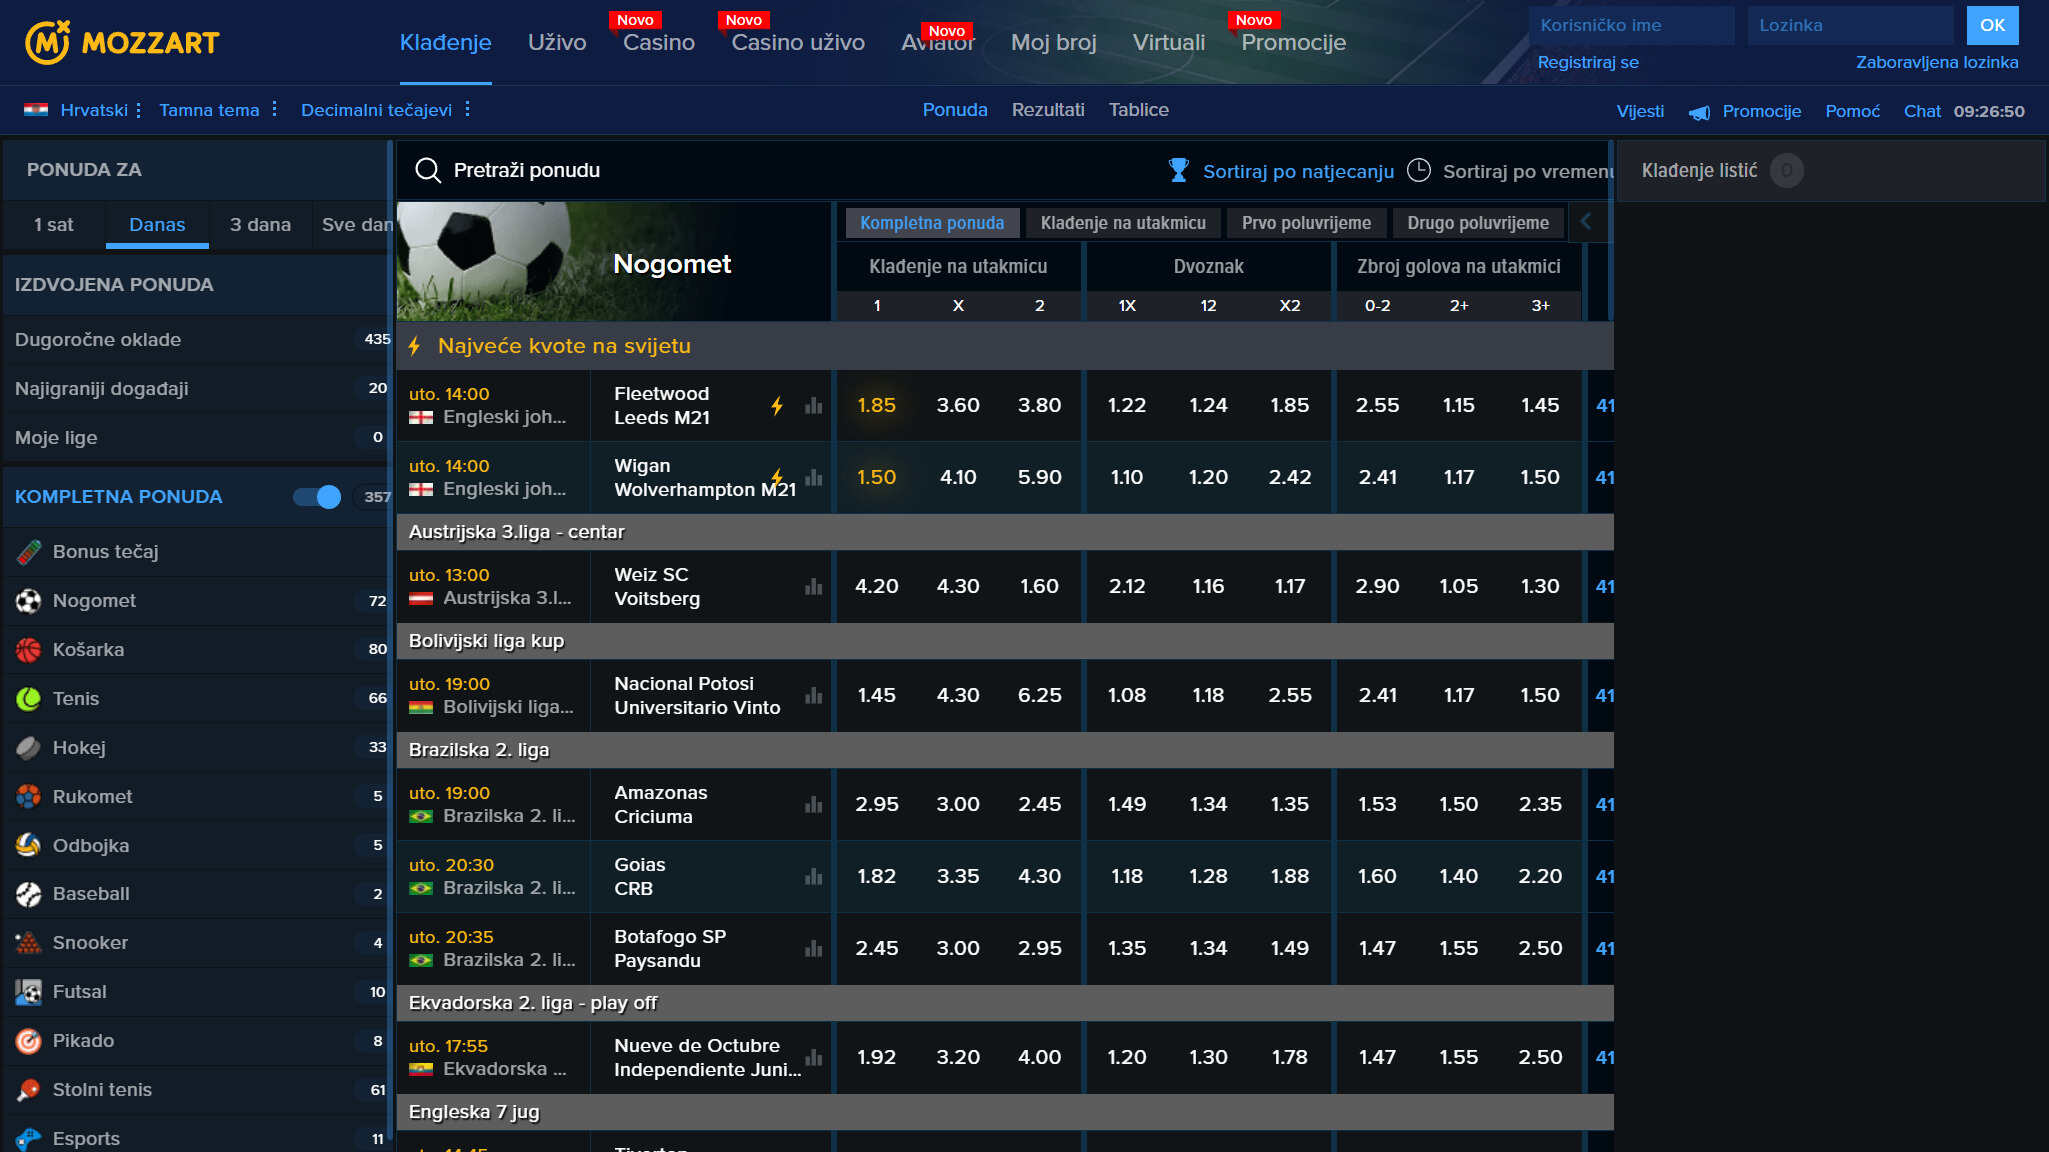The height and width of the screenshot is (1152, 2049).
Task: Open Tamna tema theme options
Action: tap(209, 110)
